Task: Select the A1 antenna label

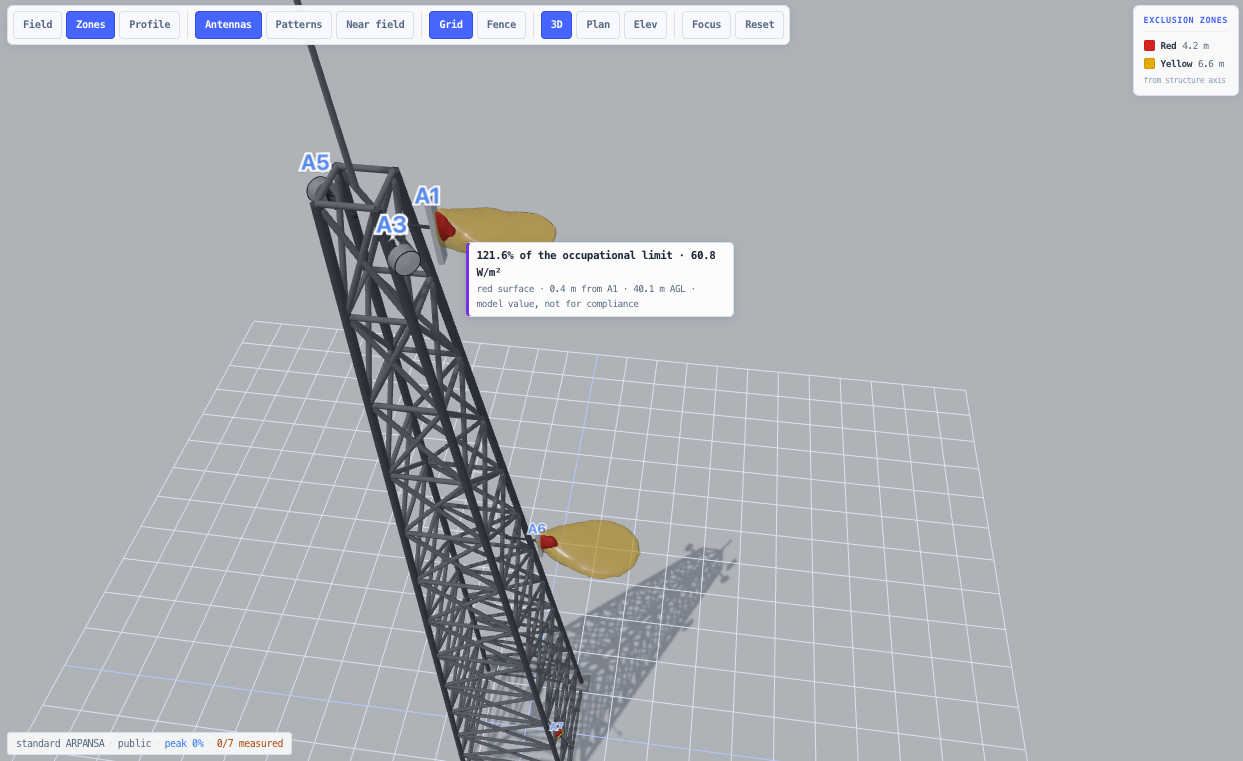Action: pos(428,196)
